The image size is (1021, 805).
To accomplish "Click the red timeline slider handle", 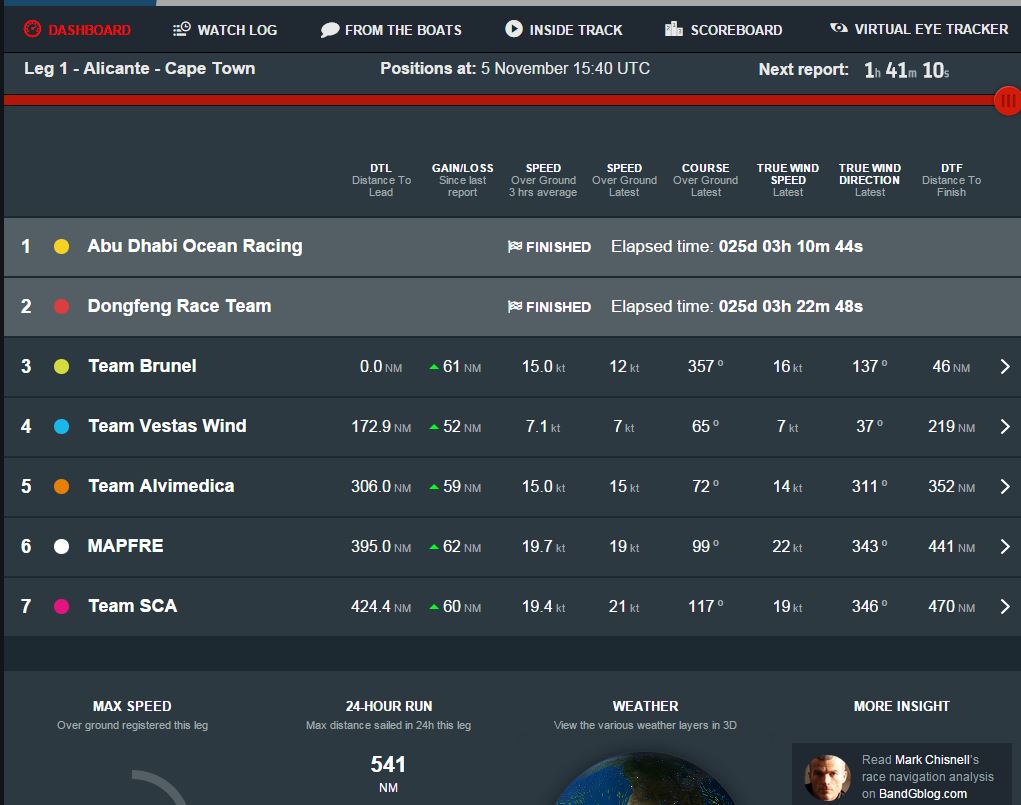I will 1008,101.
